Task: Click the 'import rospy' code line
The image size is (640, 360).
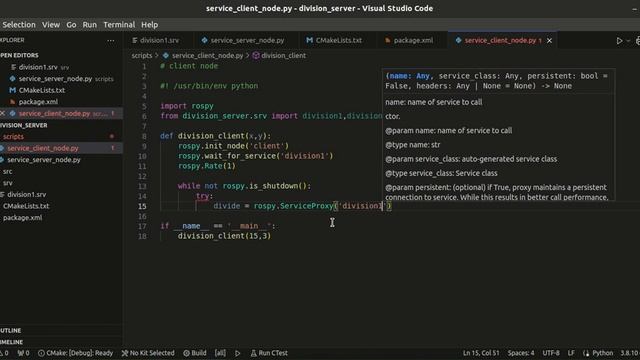Action: (x=187, y=106)
